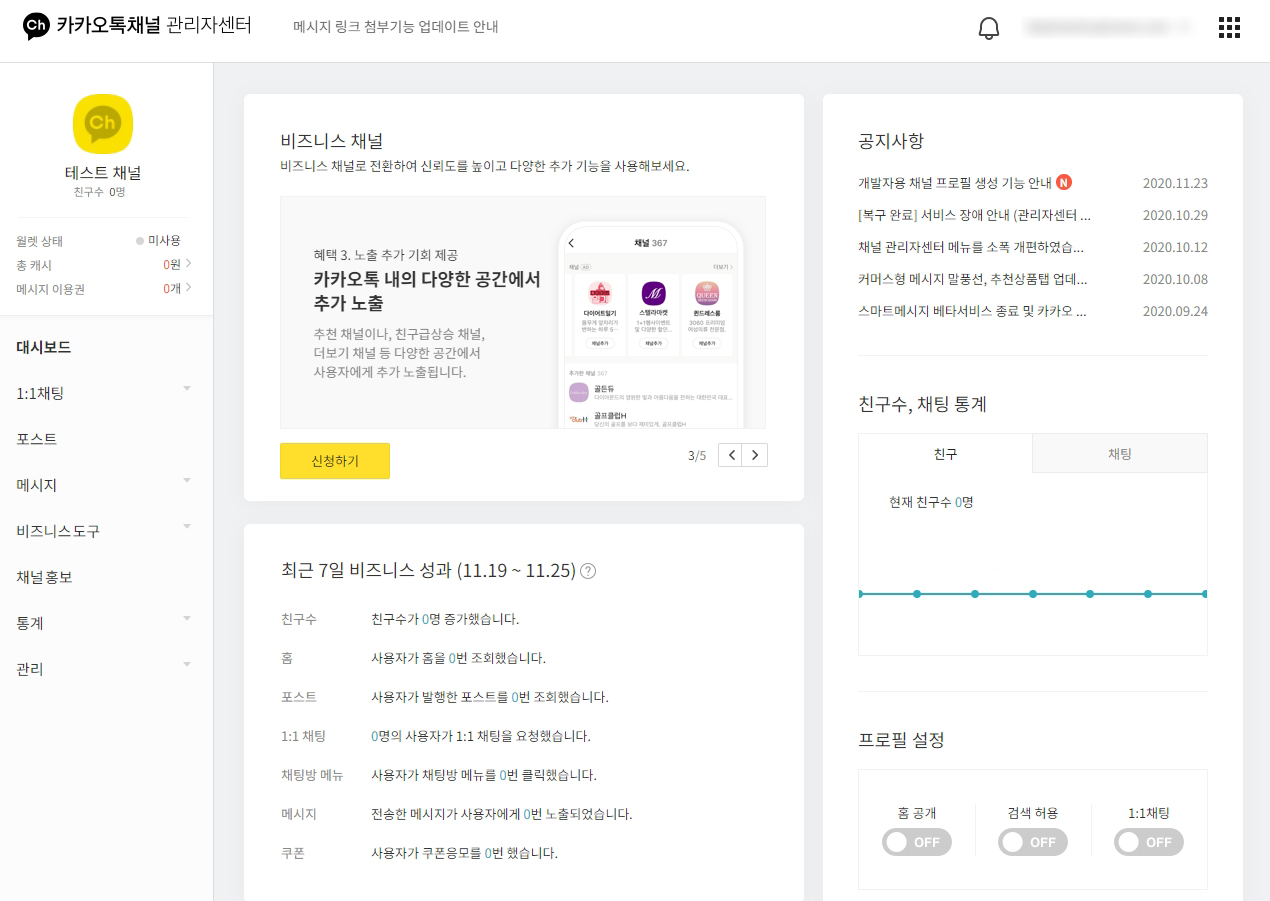The image size is (1270, 901).
Task: Open the notification bell
Action: [x=988, y=28]
